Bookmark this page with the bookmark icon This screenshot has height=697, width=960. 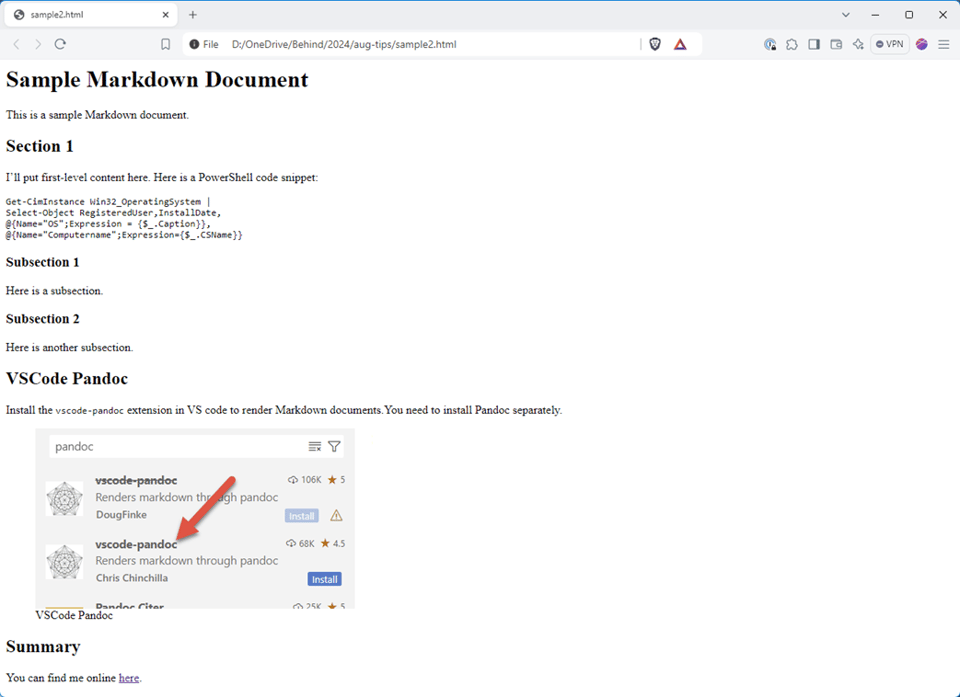click(166, 44)
